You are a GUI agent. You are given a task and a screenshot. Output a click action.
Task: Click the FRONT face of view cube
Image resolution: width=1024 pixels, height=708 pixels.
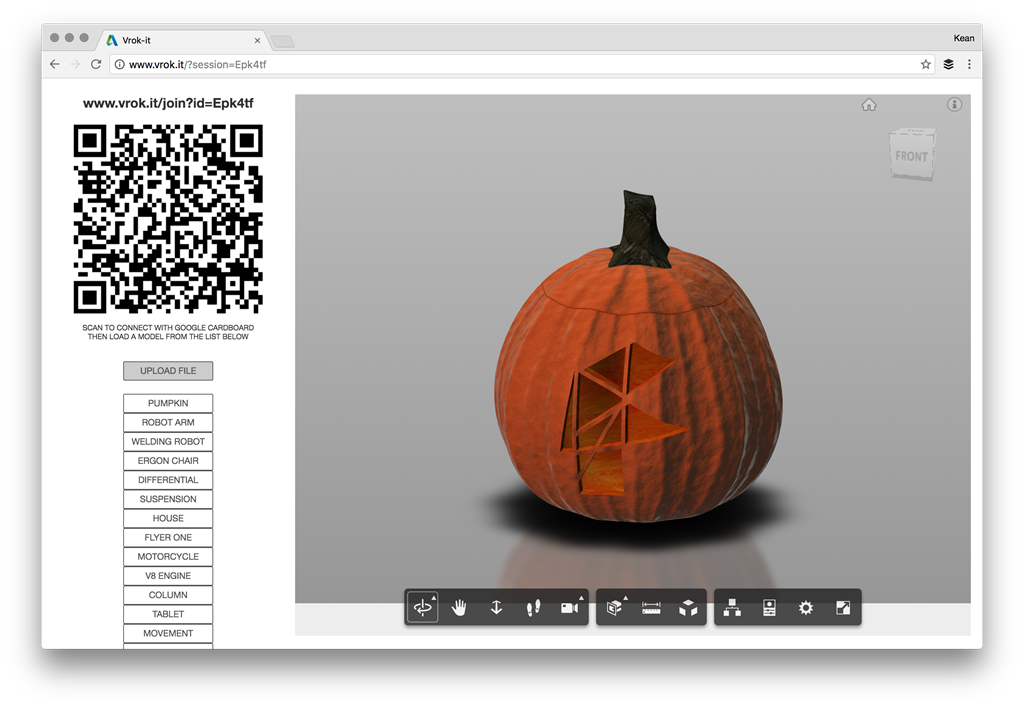[x=911, y=156]
